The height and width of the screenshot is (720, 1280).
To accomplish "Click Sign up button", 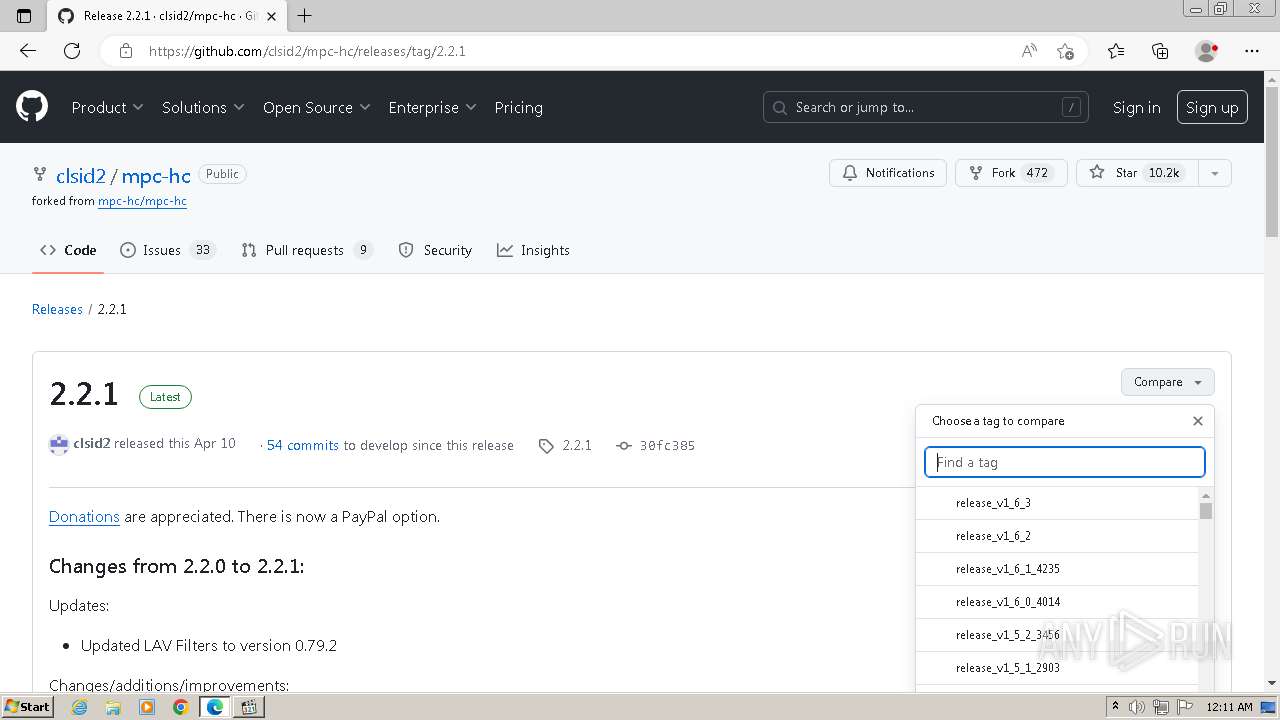I will (x=1212, y=107).
